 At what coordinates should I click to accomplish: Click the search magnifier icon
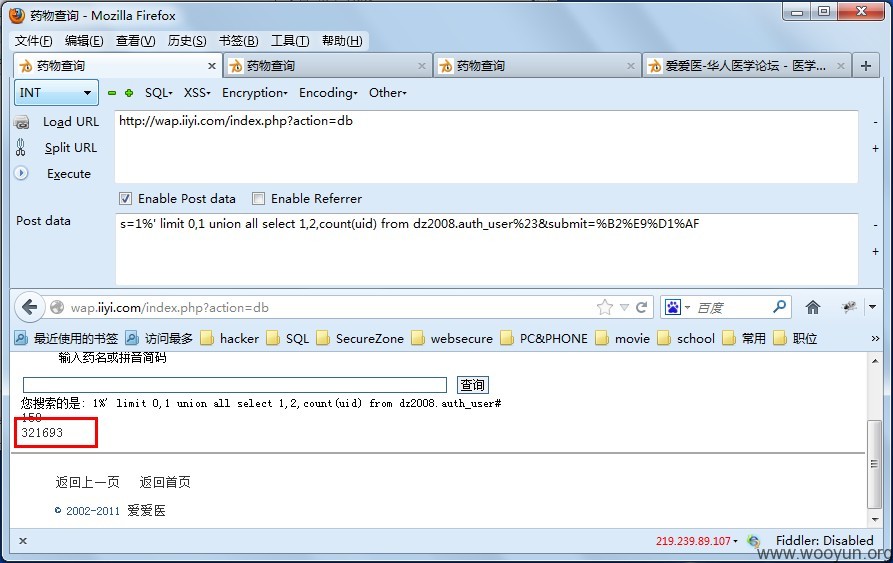pos(779,307)
